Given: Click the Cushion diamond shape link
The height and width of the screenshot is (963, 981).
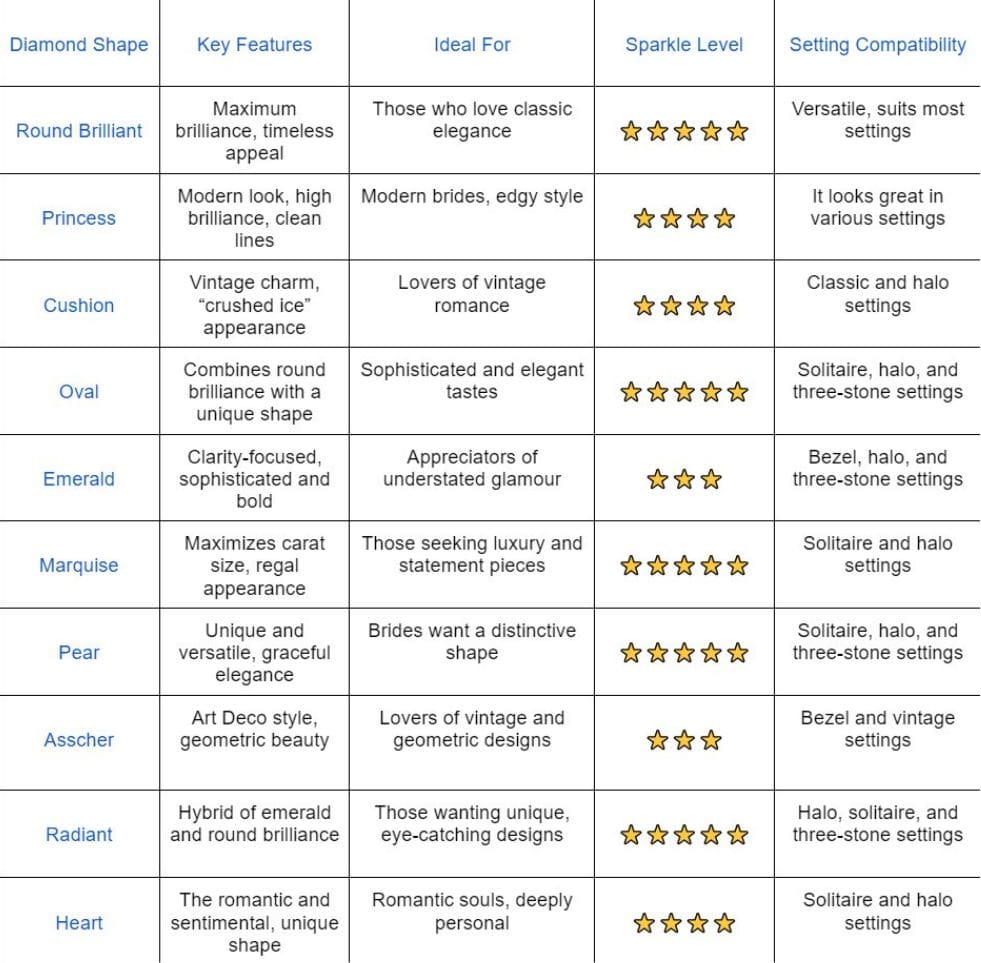Looking at the screenshot, I should click(x=79, y=305).
